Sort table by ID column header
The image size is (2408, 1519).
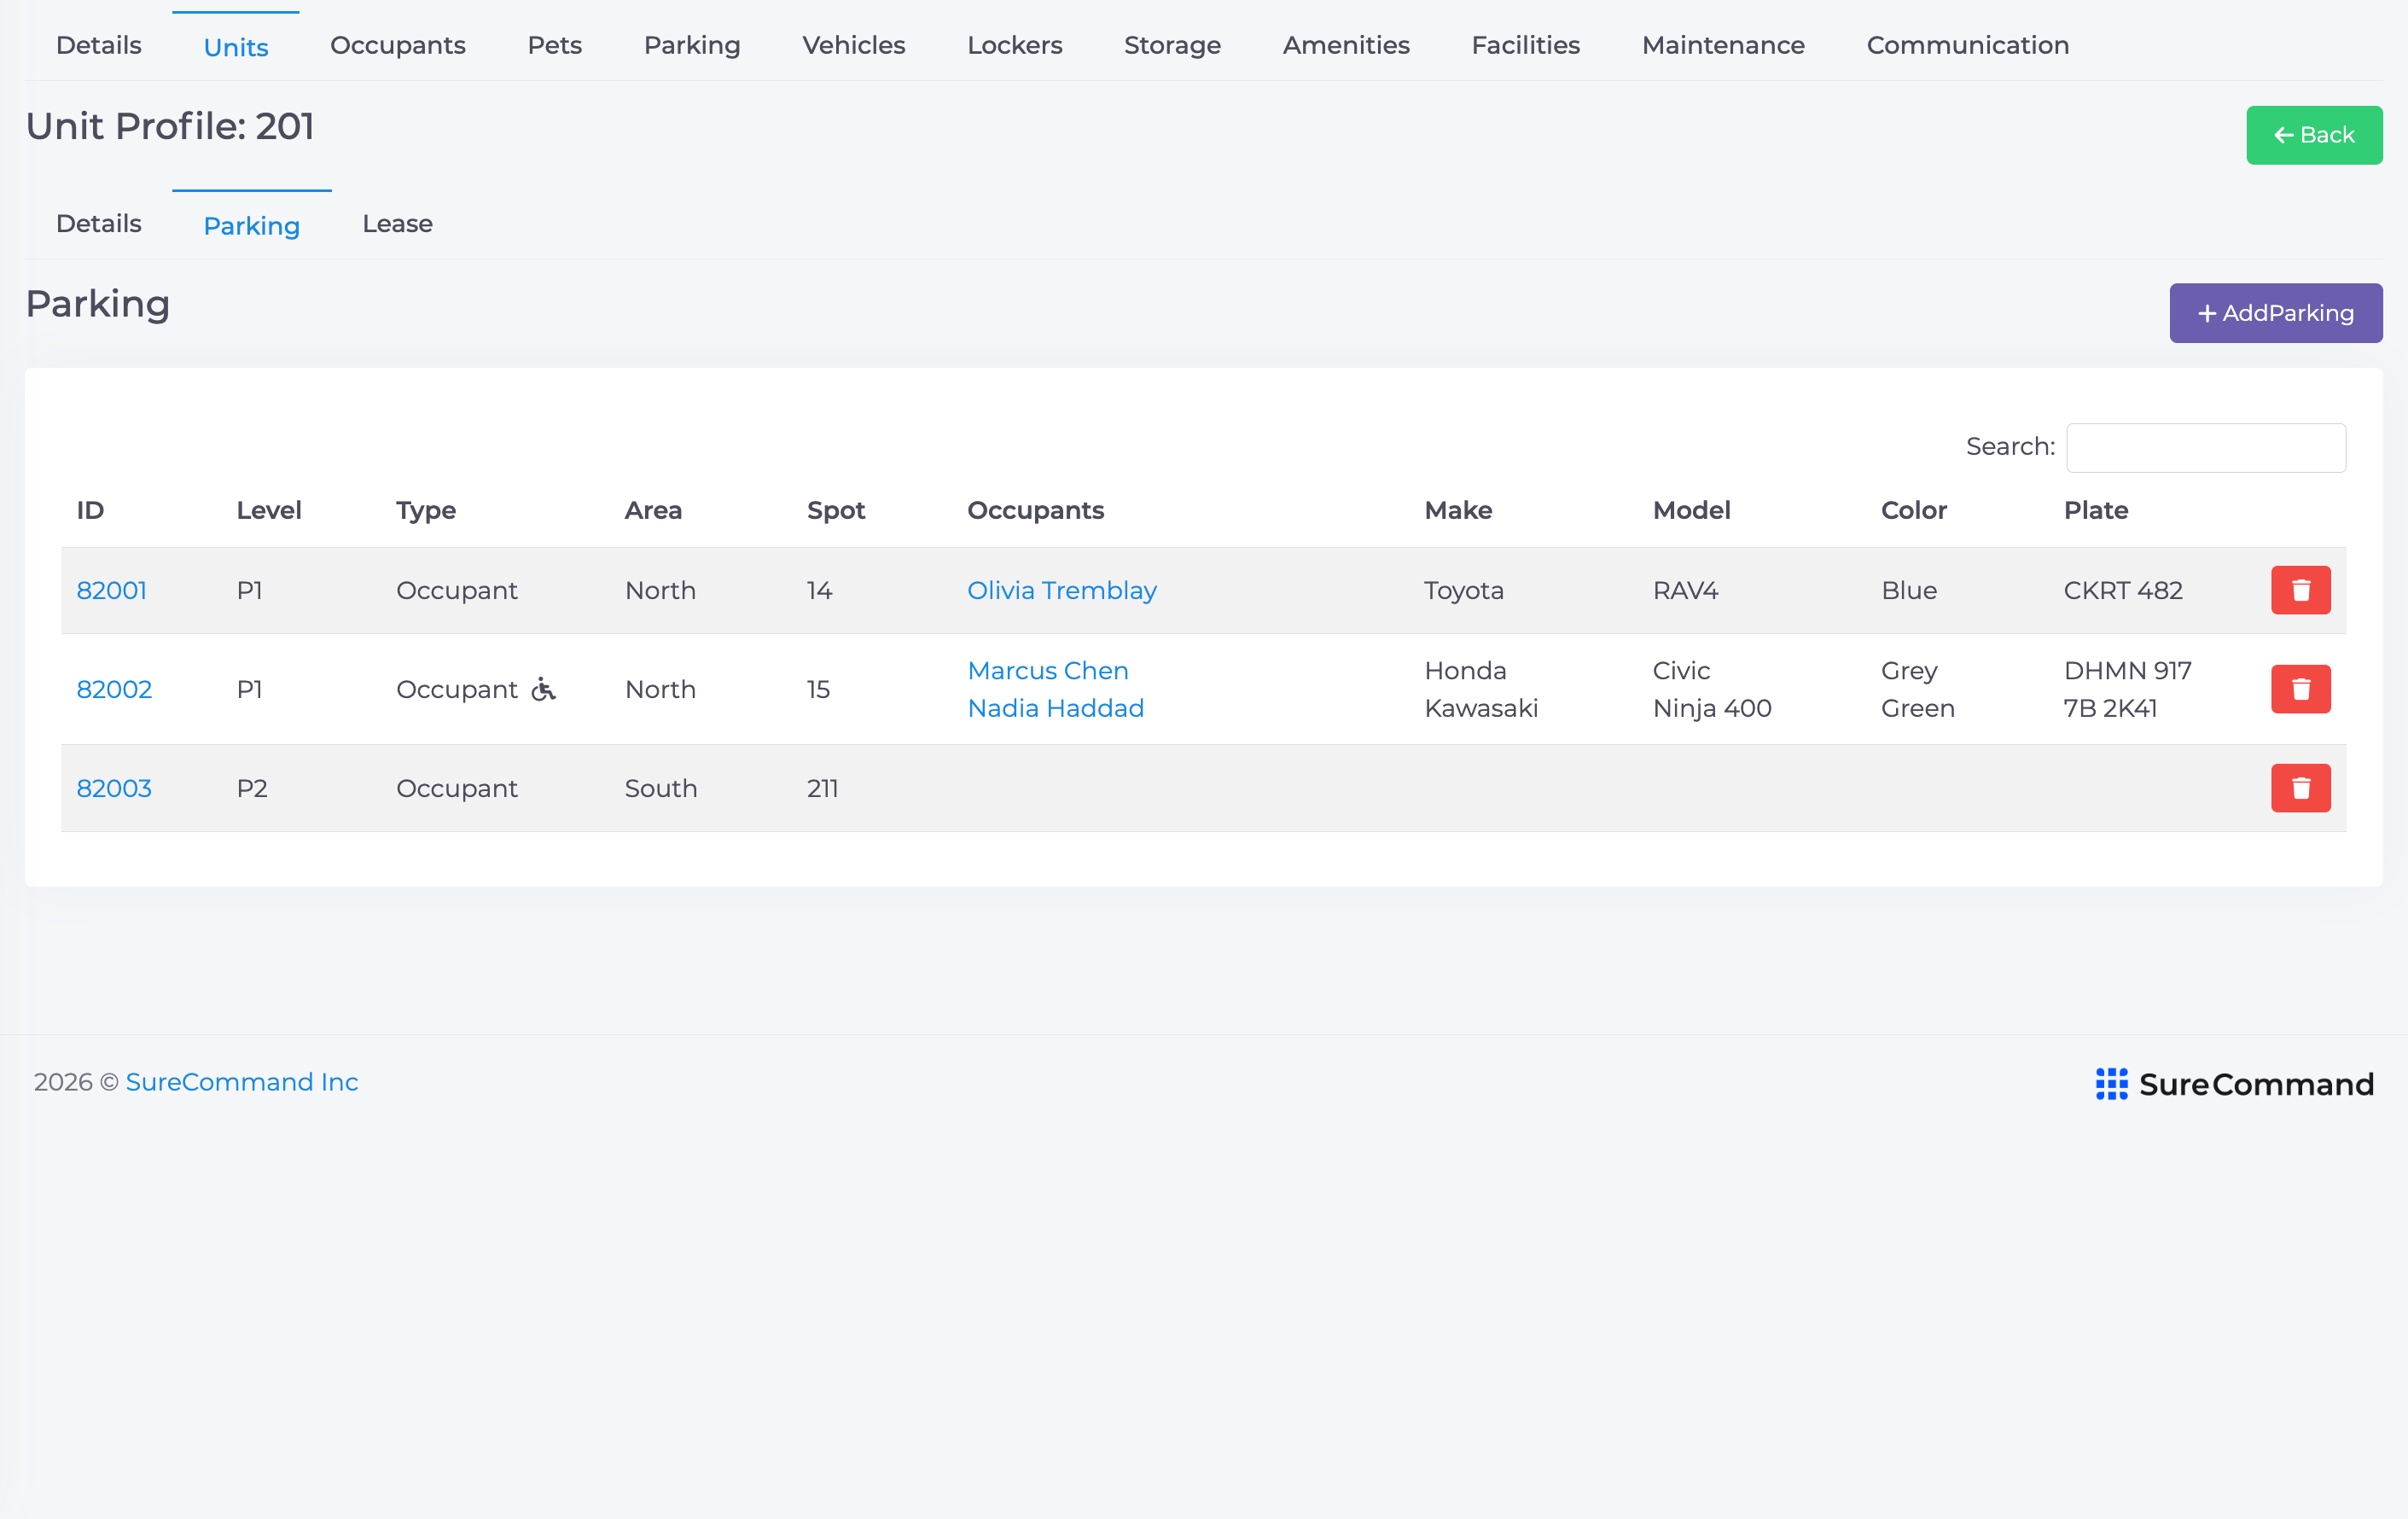(x=91, y=510)
